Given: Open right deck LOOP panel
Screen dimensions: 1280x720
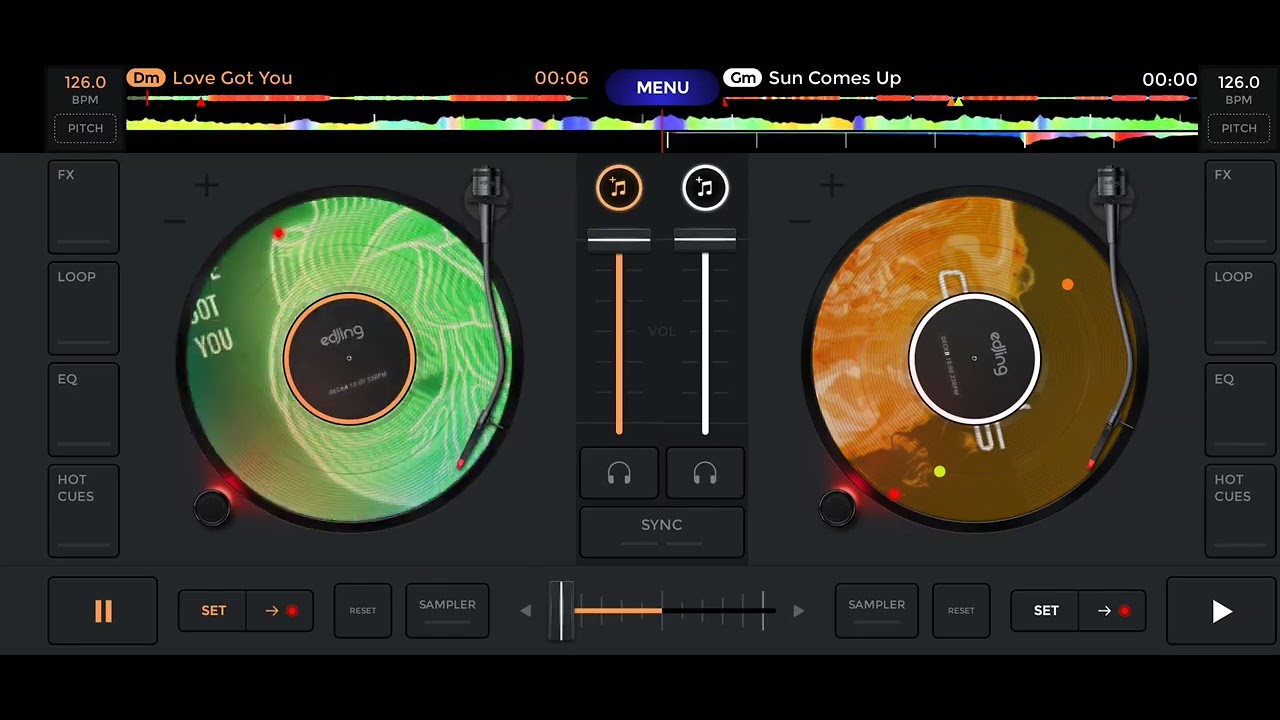Looking at the screenshot, I should tap(1240, 308).
